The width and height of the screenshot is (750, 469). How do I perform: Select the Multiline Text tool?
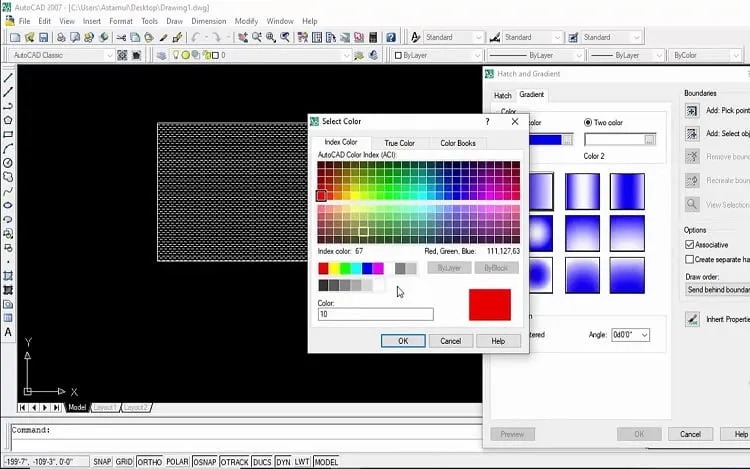pos(8,332)
